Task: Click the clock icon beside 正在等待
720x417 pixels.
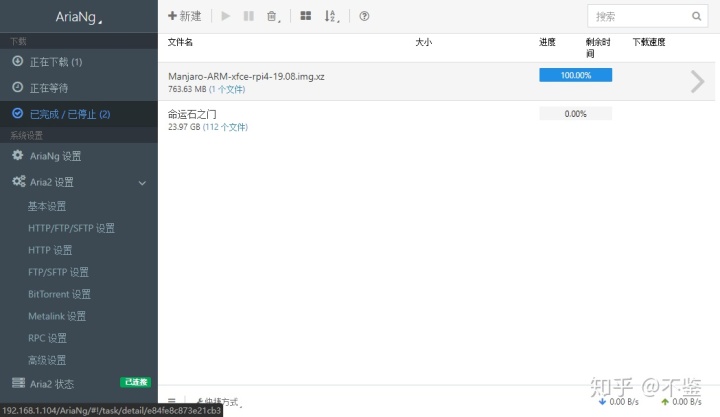Action: click(17, 87)
